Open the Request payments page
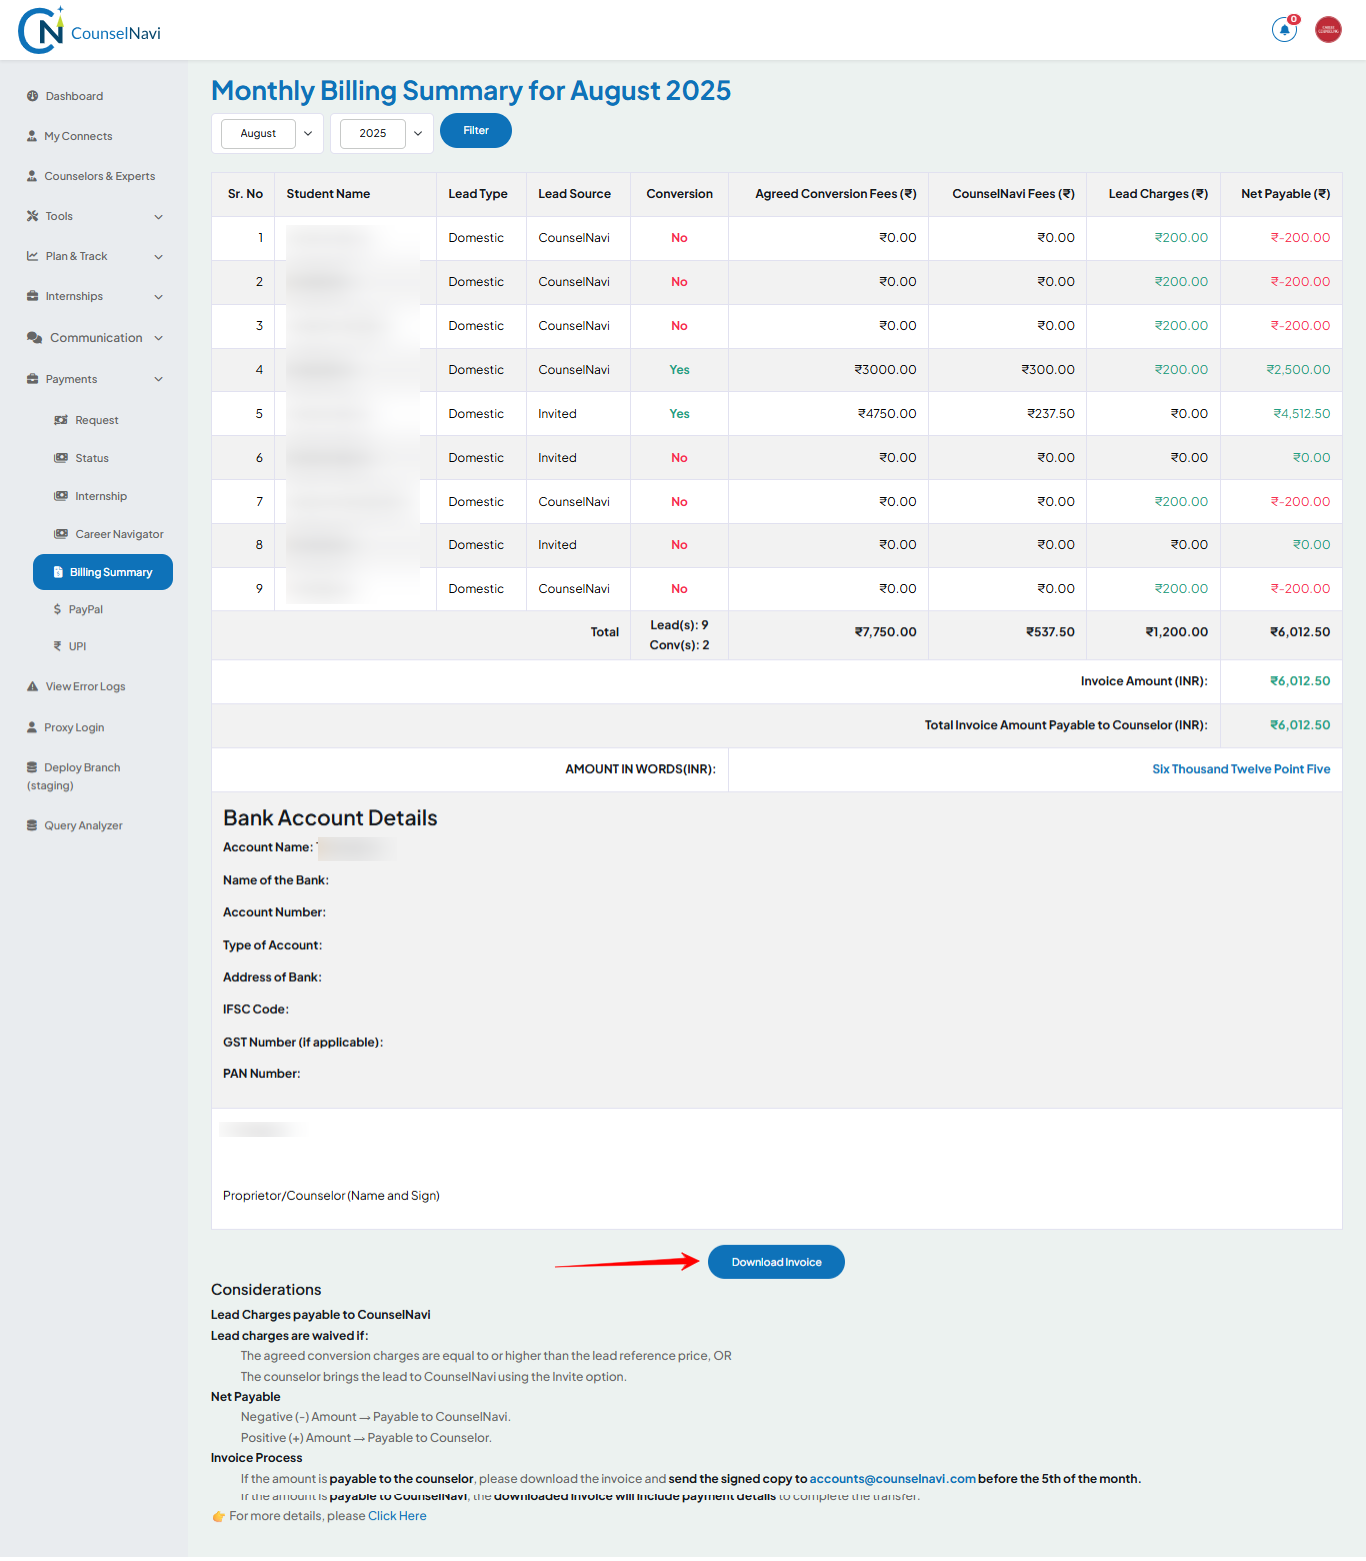 [97, 419]
